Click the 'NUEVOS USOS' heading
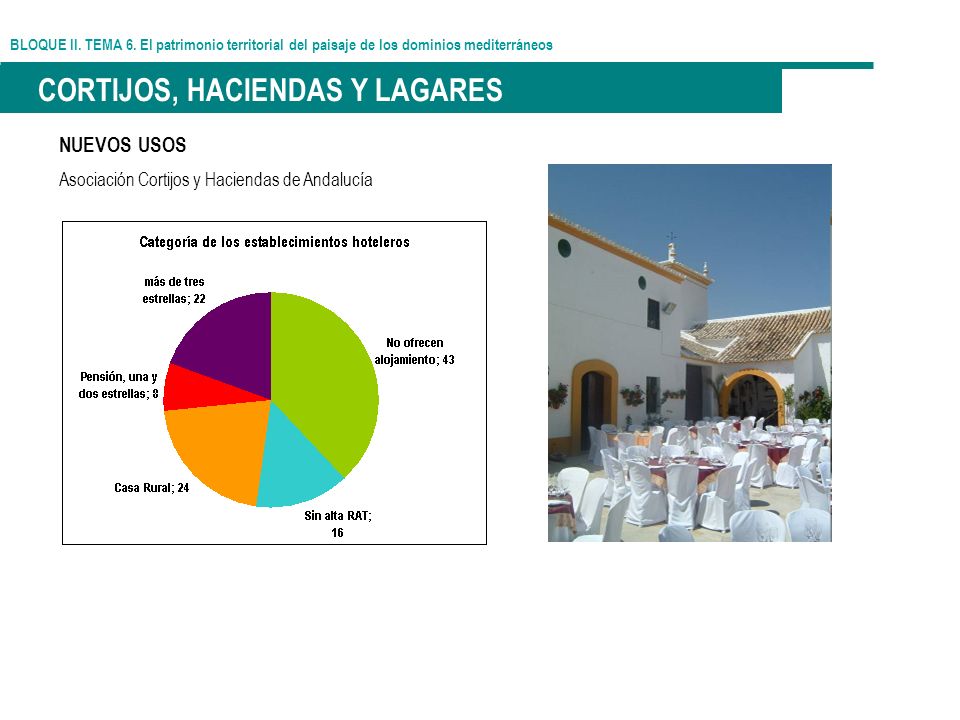Viewport: 960px width, 720px height. (122, 145)
